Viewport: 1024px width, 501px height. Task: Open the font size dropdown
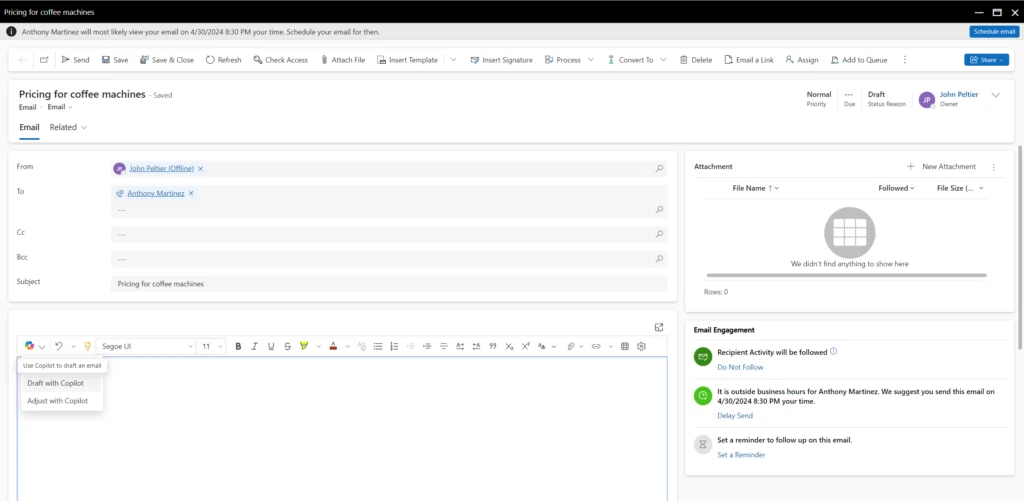(212, 346)
